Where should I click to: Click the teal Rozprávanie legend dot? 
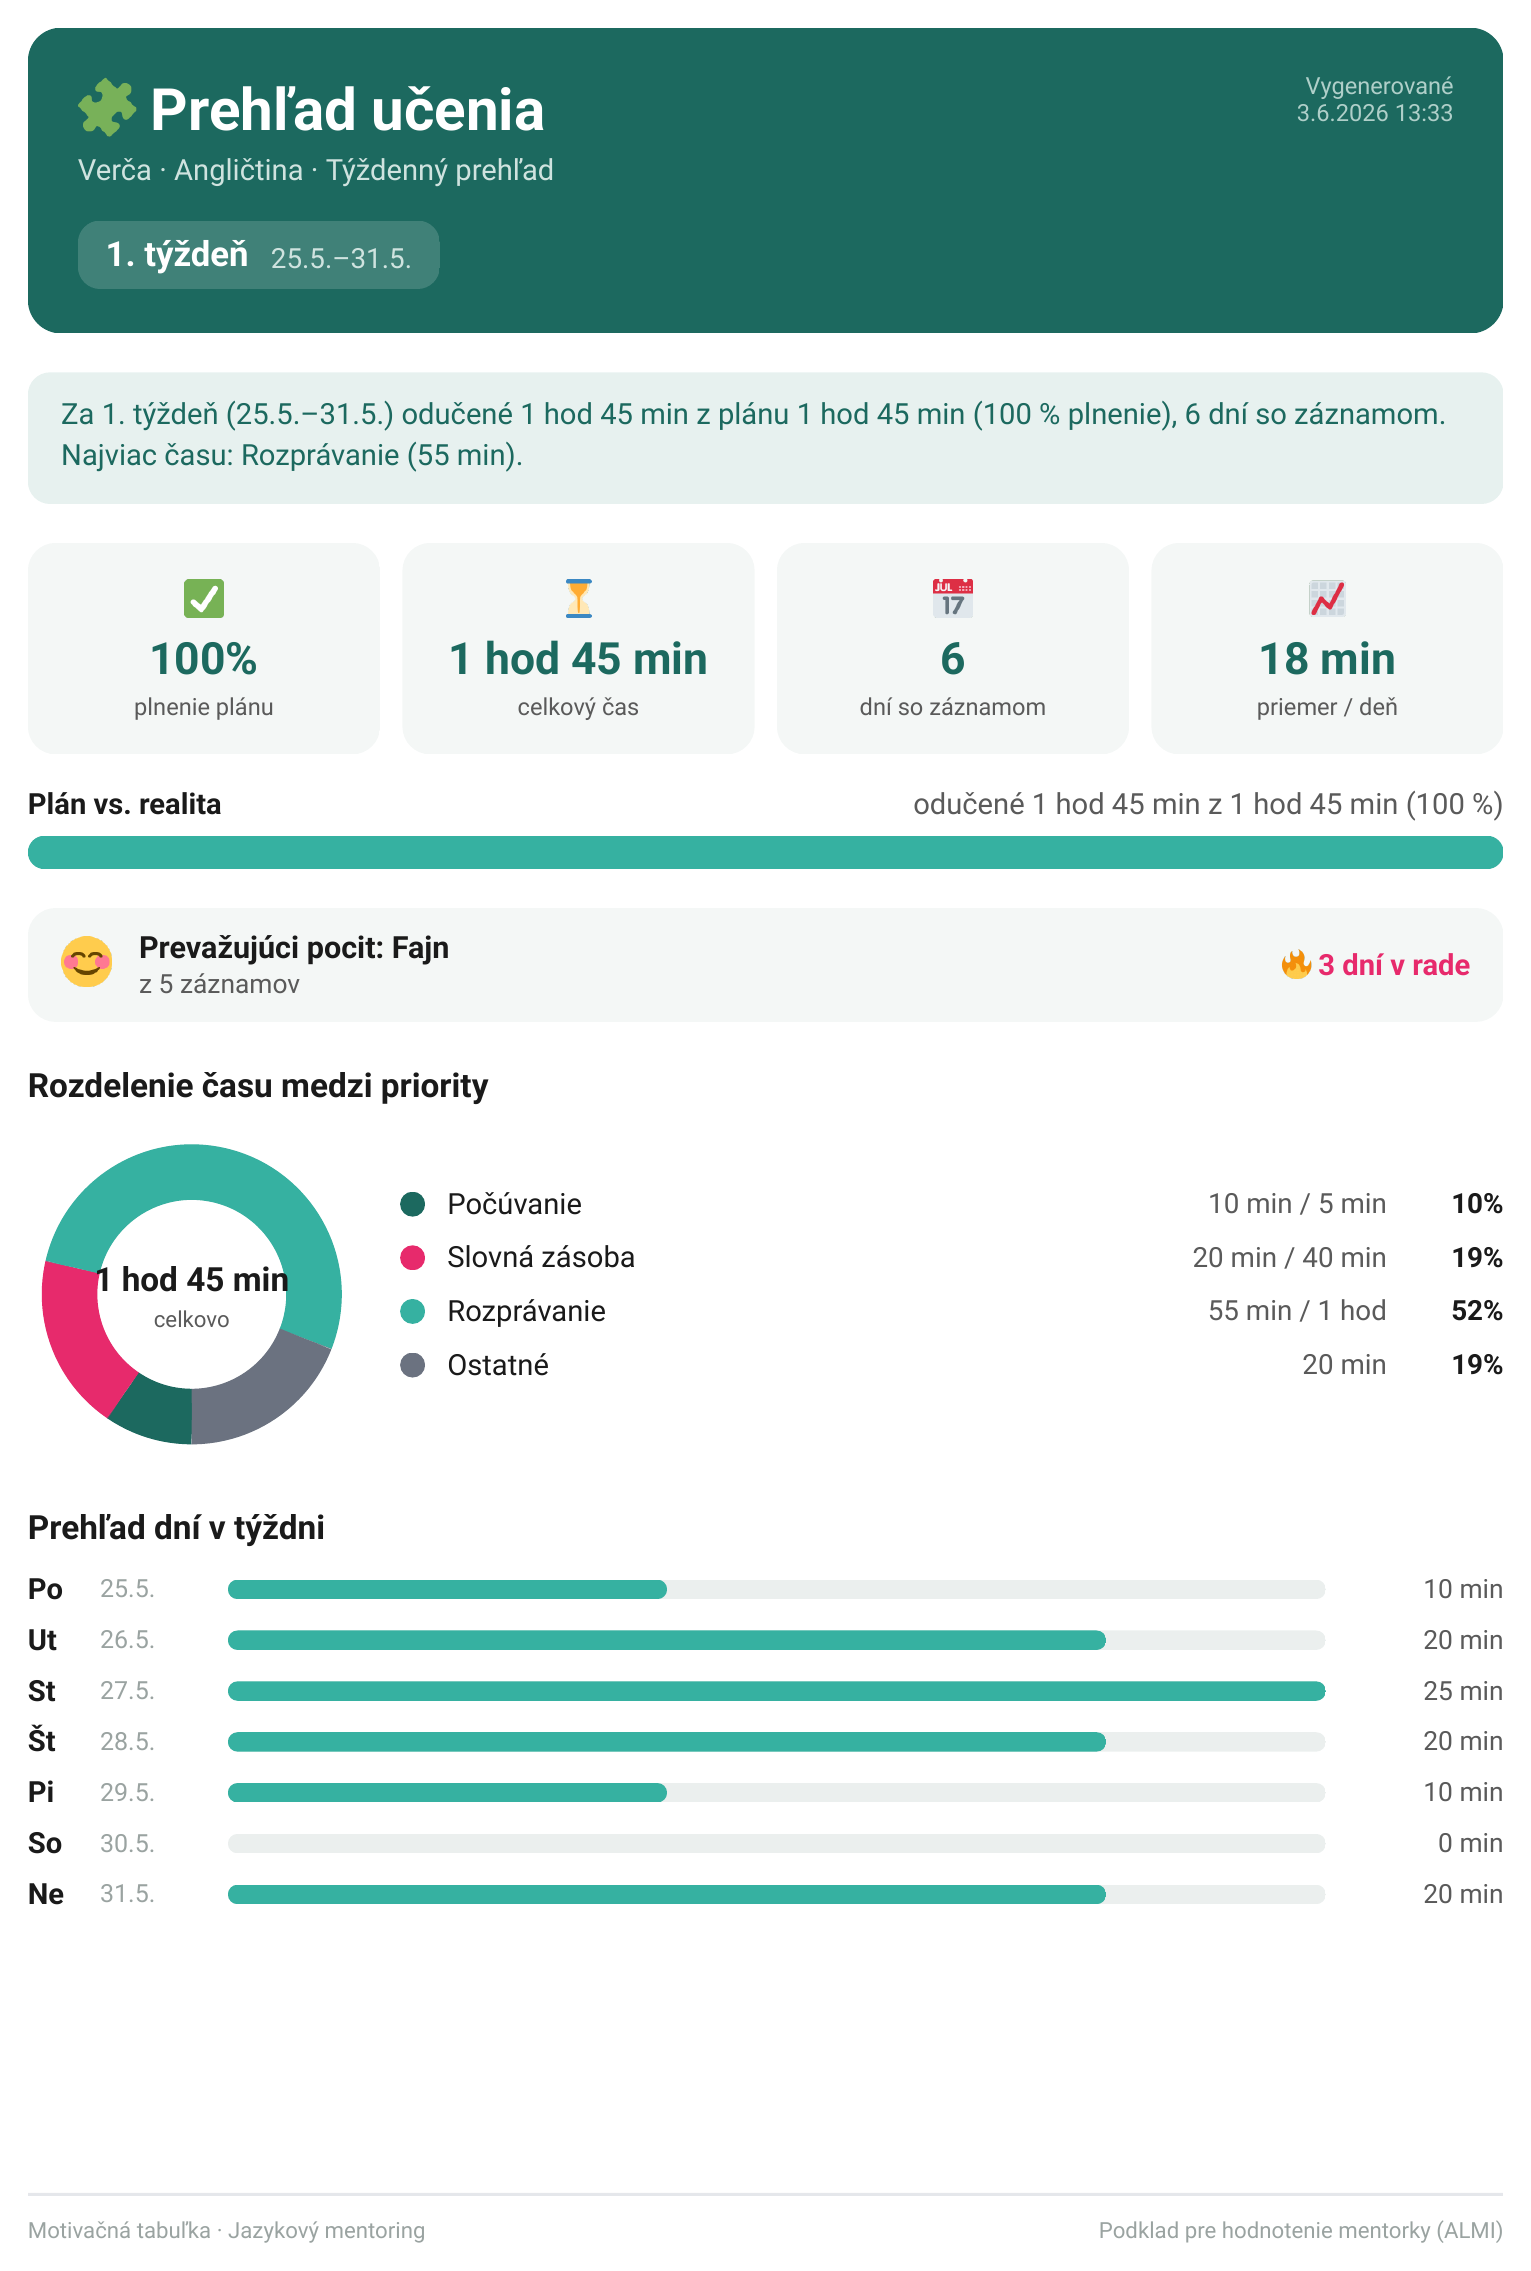tap(413, 1311)
